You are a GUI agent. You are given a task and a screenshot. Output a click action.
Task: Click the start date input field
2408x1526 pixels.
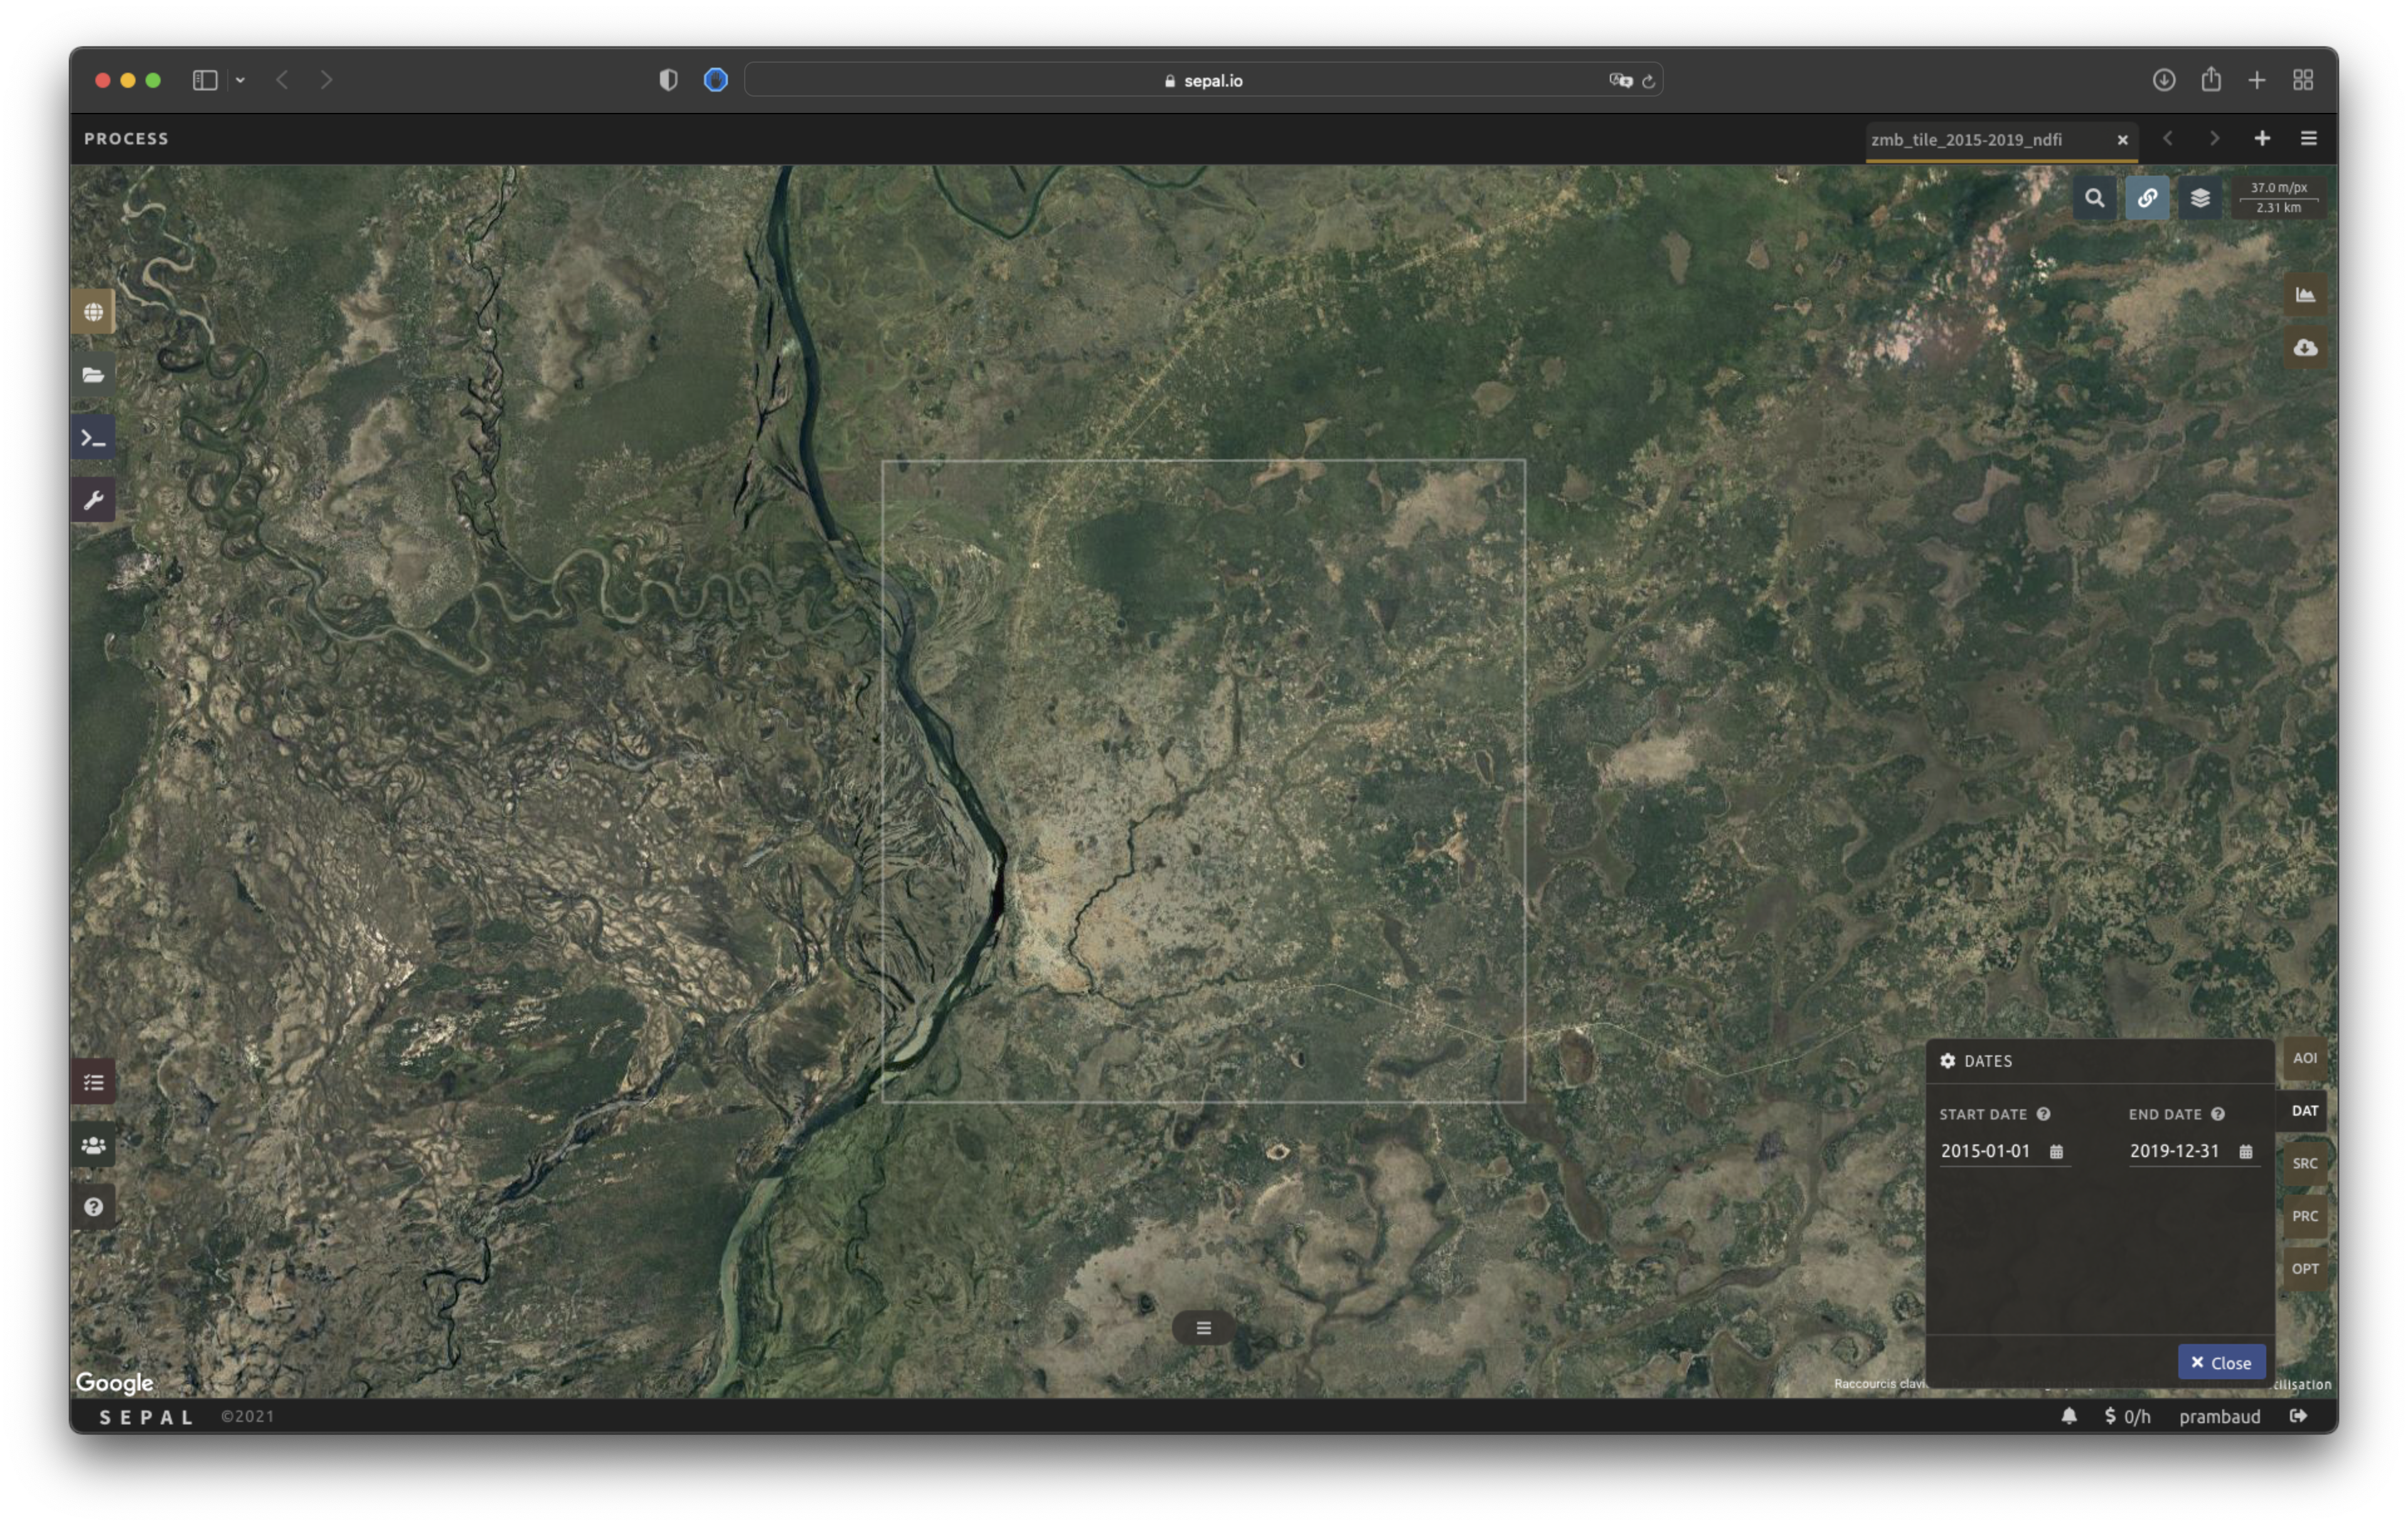[1986, 1151]
